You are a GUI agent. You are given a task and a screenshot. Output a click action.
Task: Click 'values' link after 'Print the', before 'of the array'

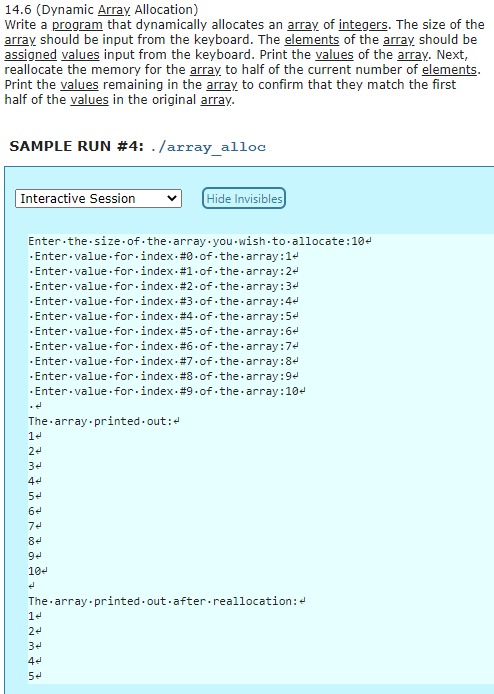click(x=334, y=54)
